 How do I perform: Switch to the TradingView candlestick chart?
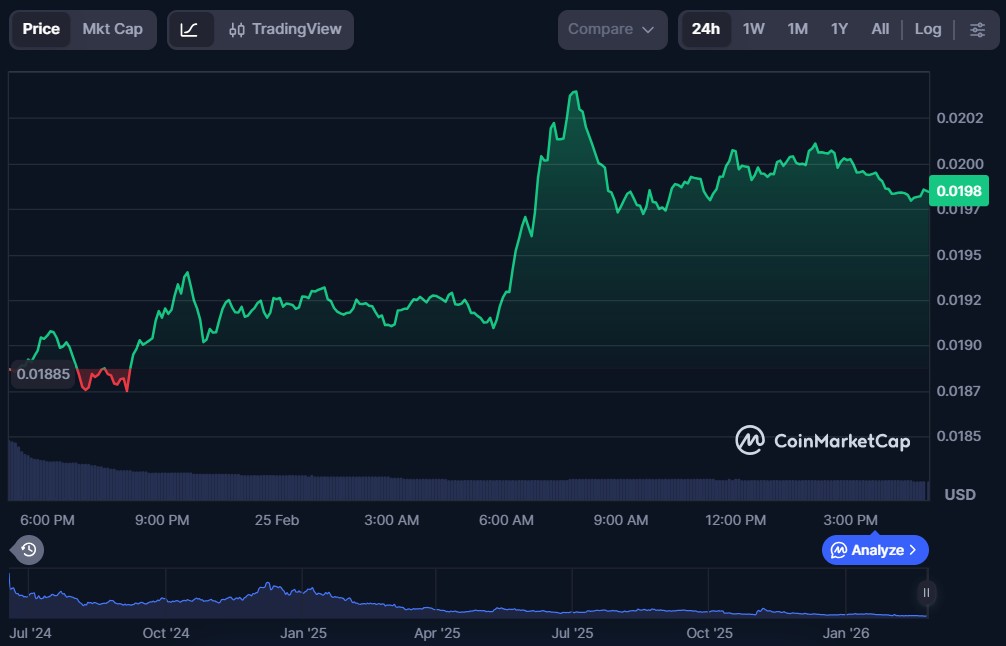tap(285, 30)
